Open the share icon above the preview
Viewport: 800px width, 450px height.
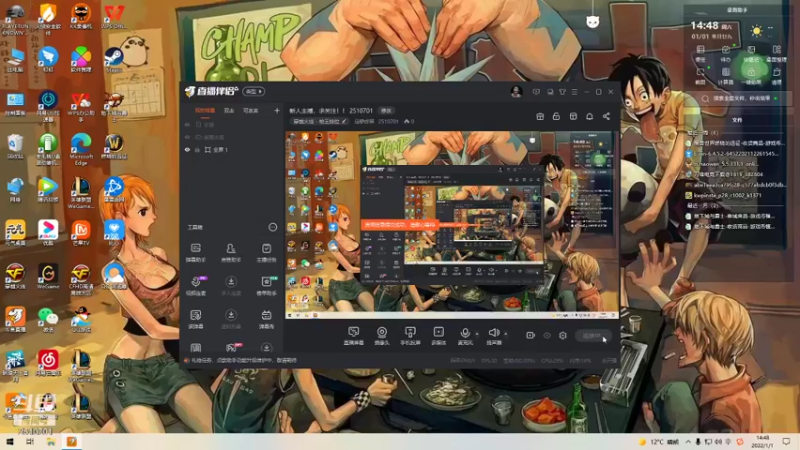pos(606,116)
